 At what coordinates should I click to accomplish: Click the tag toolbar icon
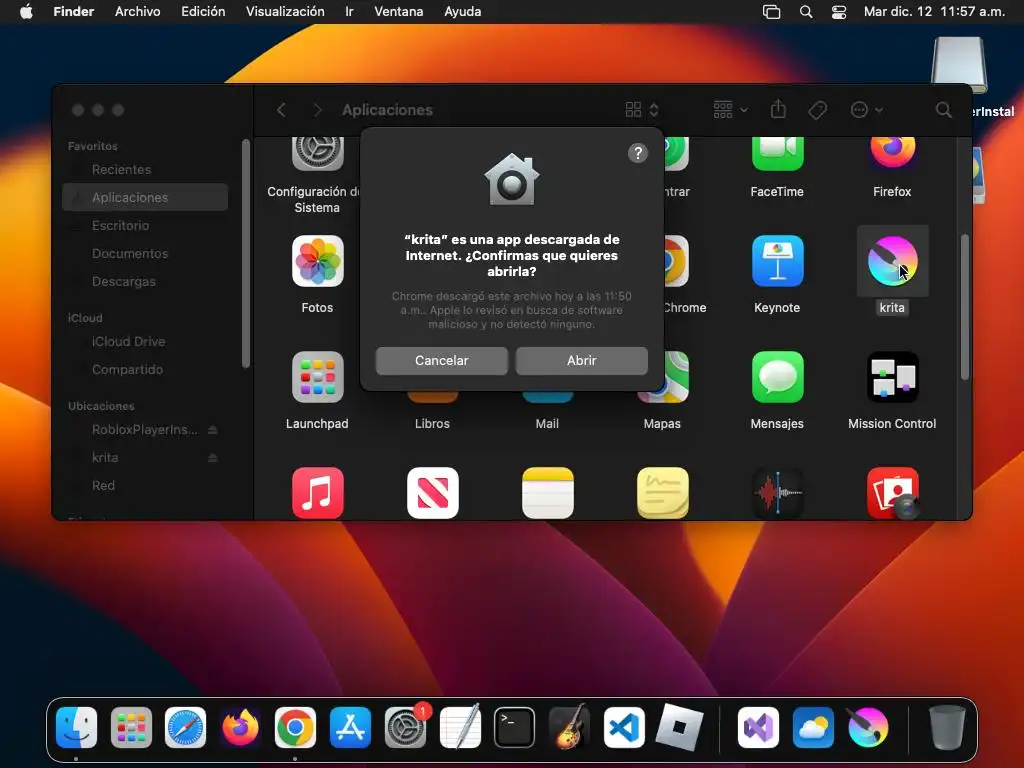(817, 110)
